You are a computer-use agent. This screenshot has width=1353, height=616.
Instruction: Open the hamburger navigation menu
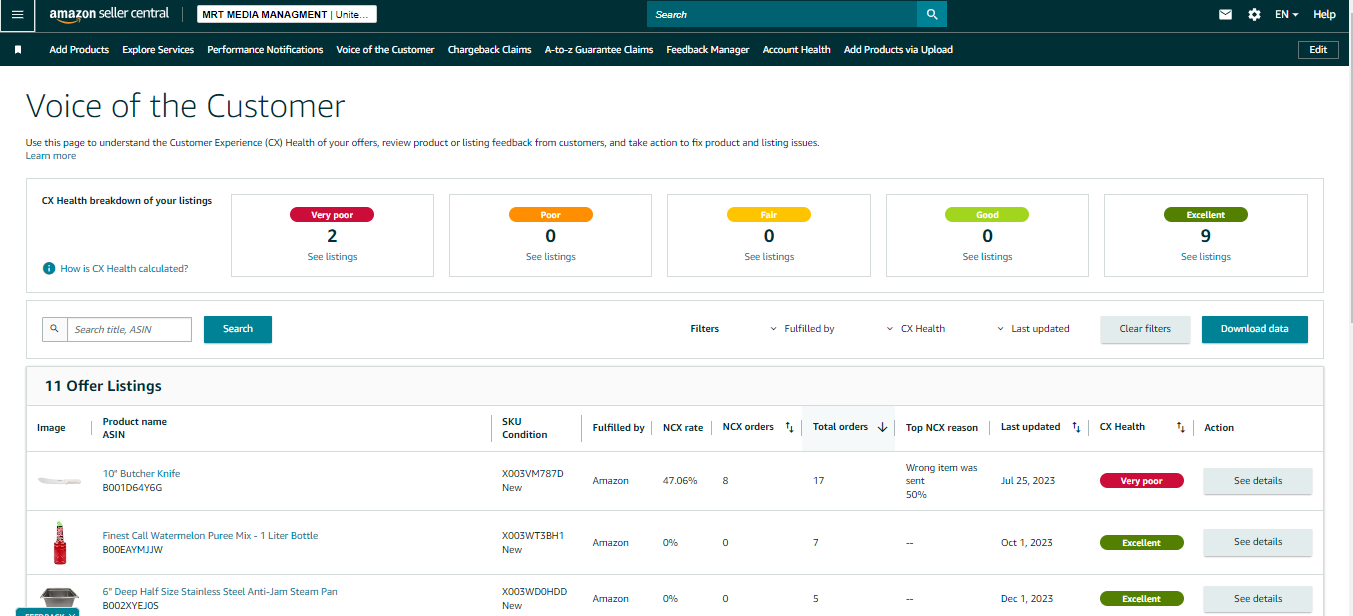(17, 15)
